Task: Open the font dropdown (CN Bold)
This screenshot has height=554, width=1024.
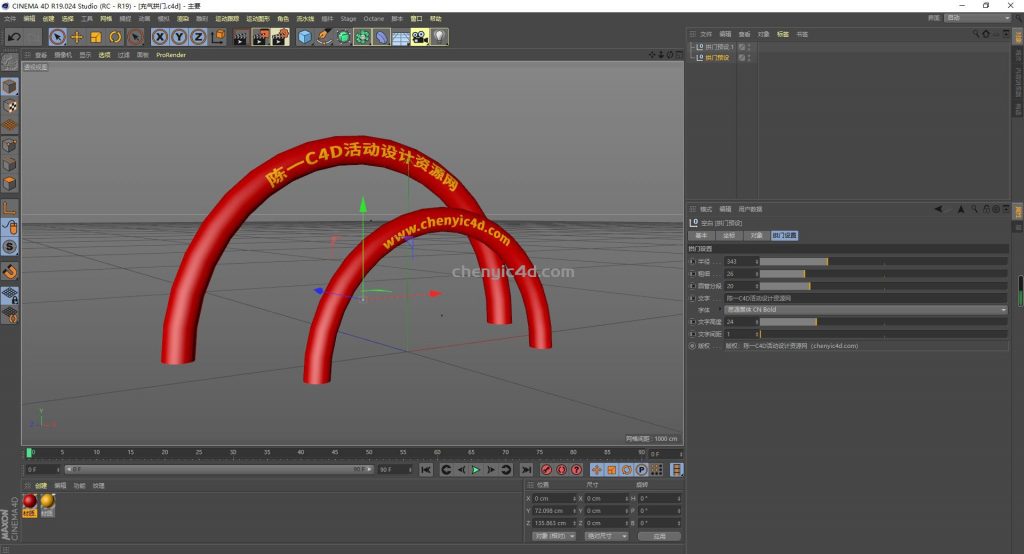Action: pos(866,310)
